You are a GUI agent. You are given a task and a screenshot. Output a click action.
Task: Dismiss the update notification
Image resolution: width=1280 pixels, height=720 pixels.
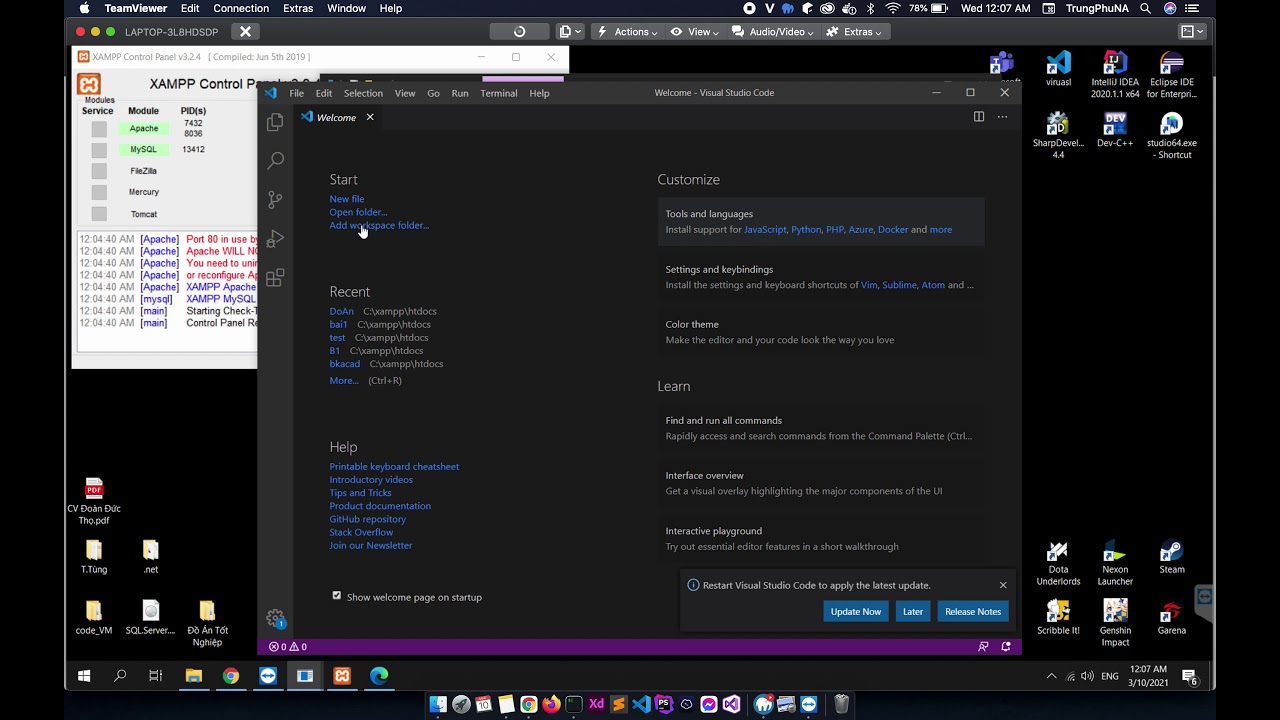coord(1003,585)
